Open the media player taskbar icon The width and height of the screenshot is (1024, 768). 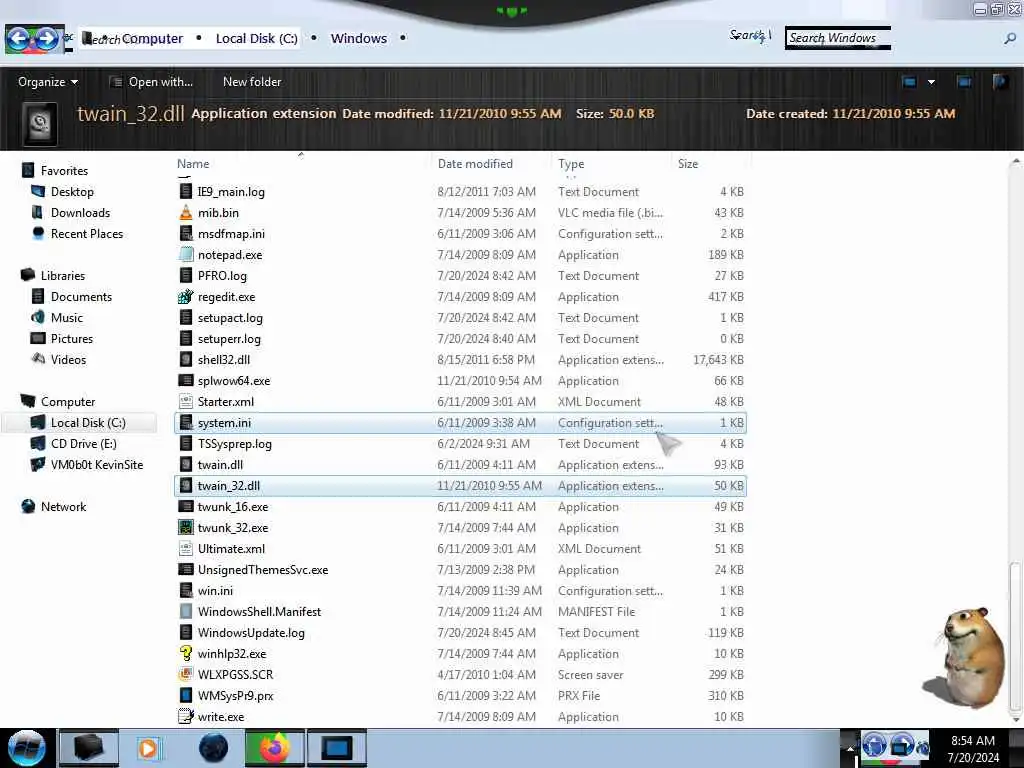click(x=148, y=748)
